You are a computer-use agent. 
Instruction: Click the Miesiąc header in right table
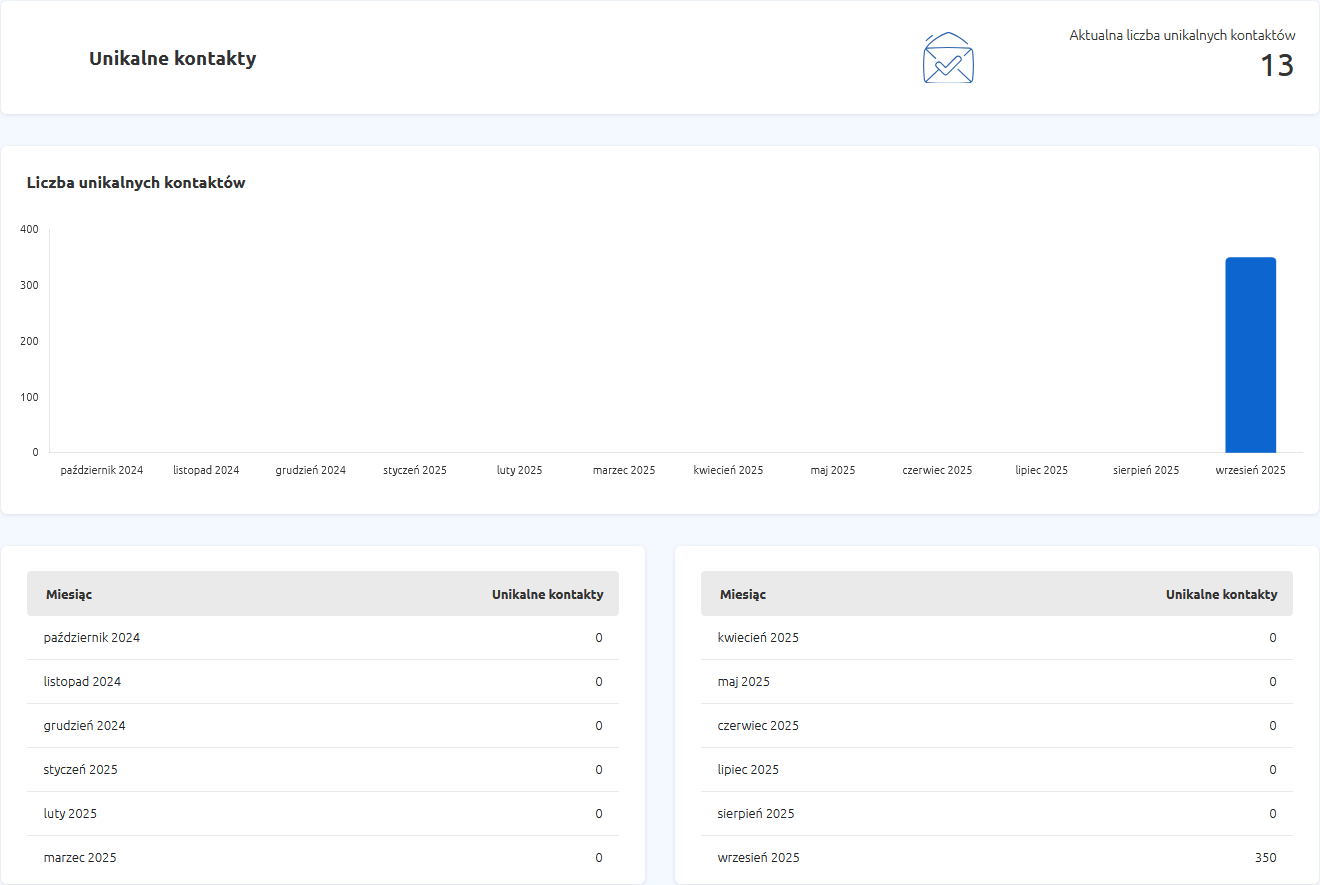(743, 594)
